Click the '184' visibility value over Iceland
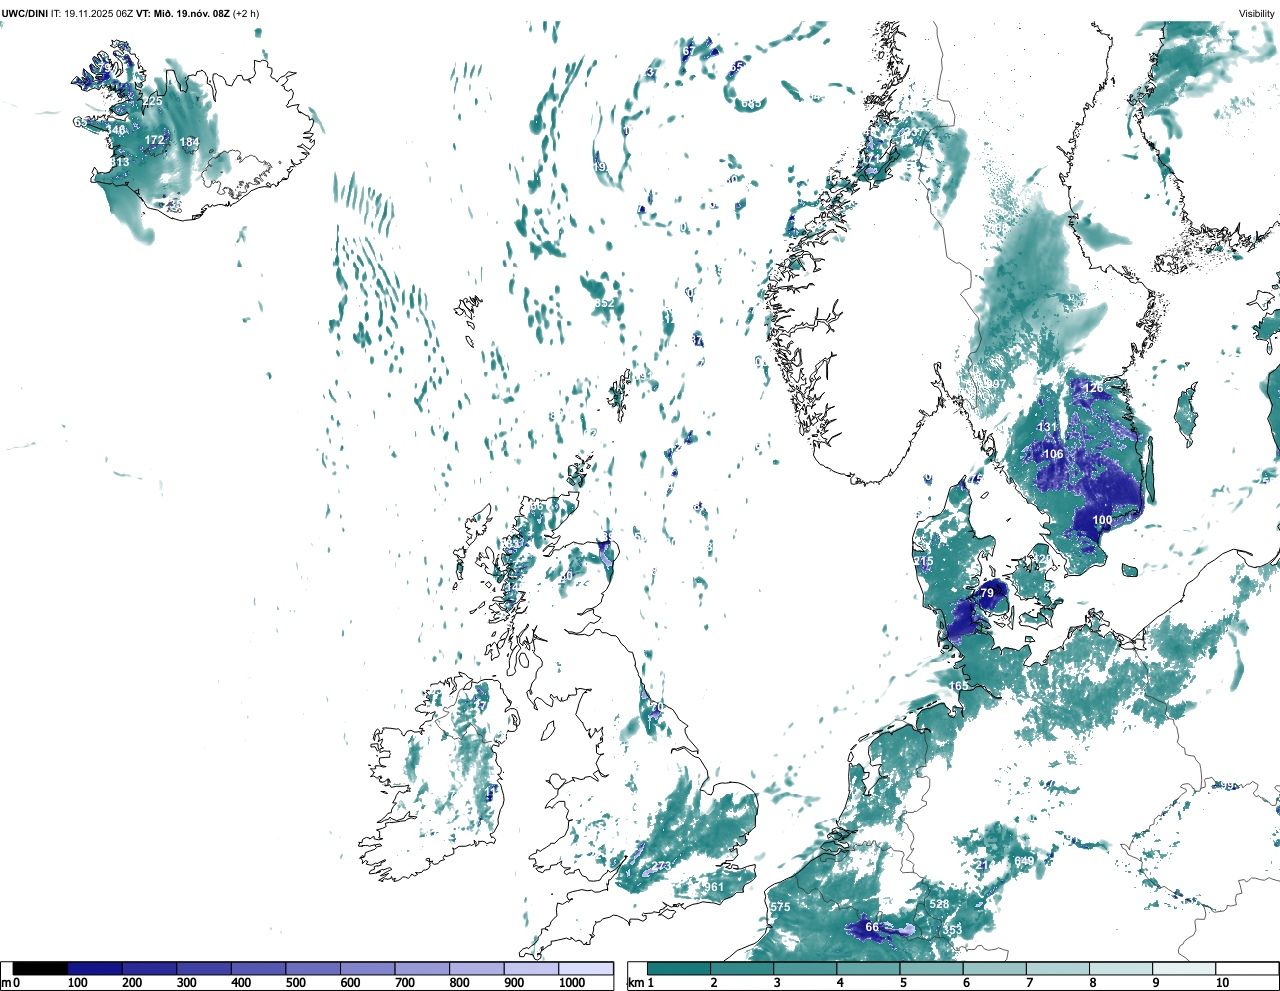 [x=189, y=143]
